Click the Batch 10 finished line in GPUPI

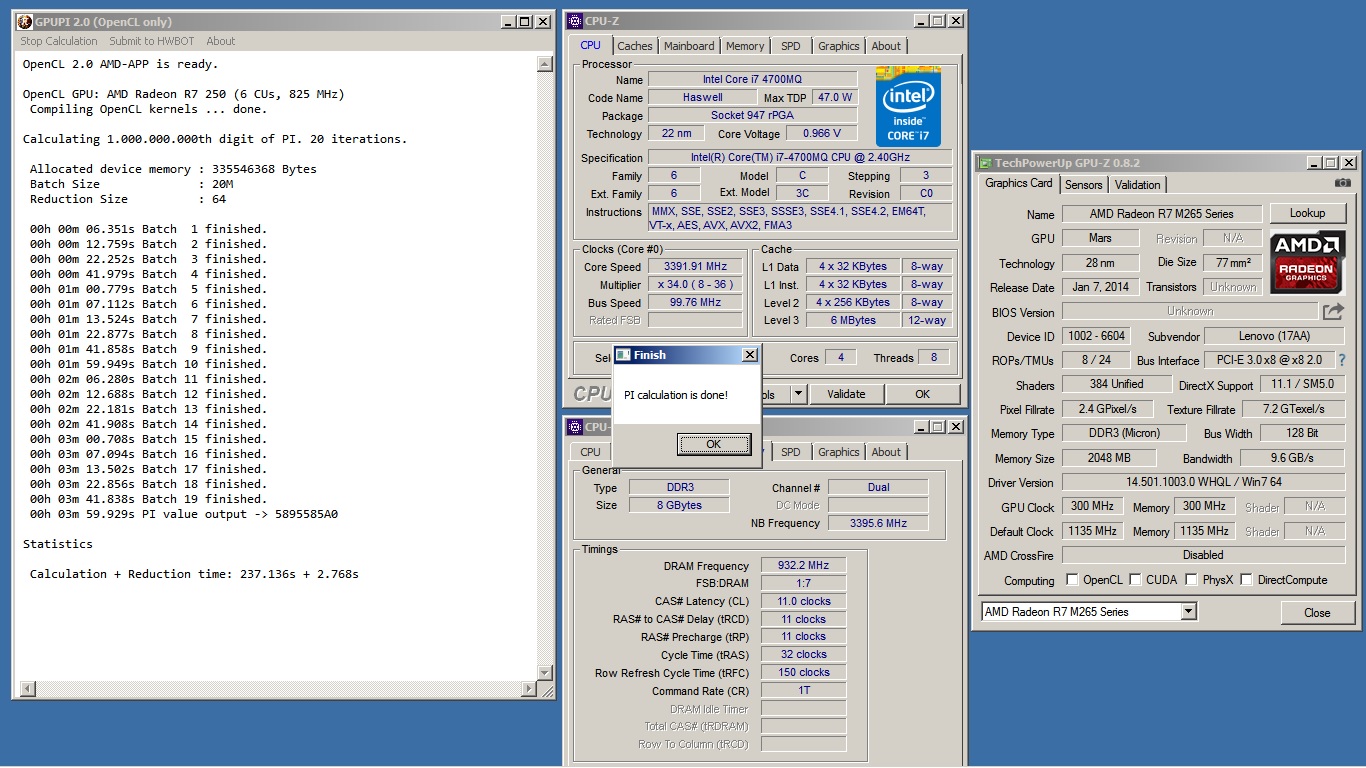[x=148, y=364]
